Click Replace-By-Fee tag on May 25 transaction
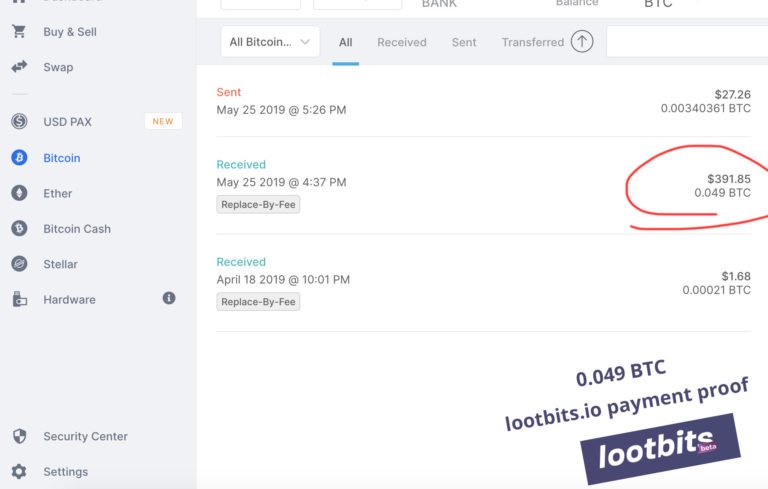768x489 pixels. (258, 204)
